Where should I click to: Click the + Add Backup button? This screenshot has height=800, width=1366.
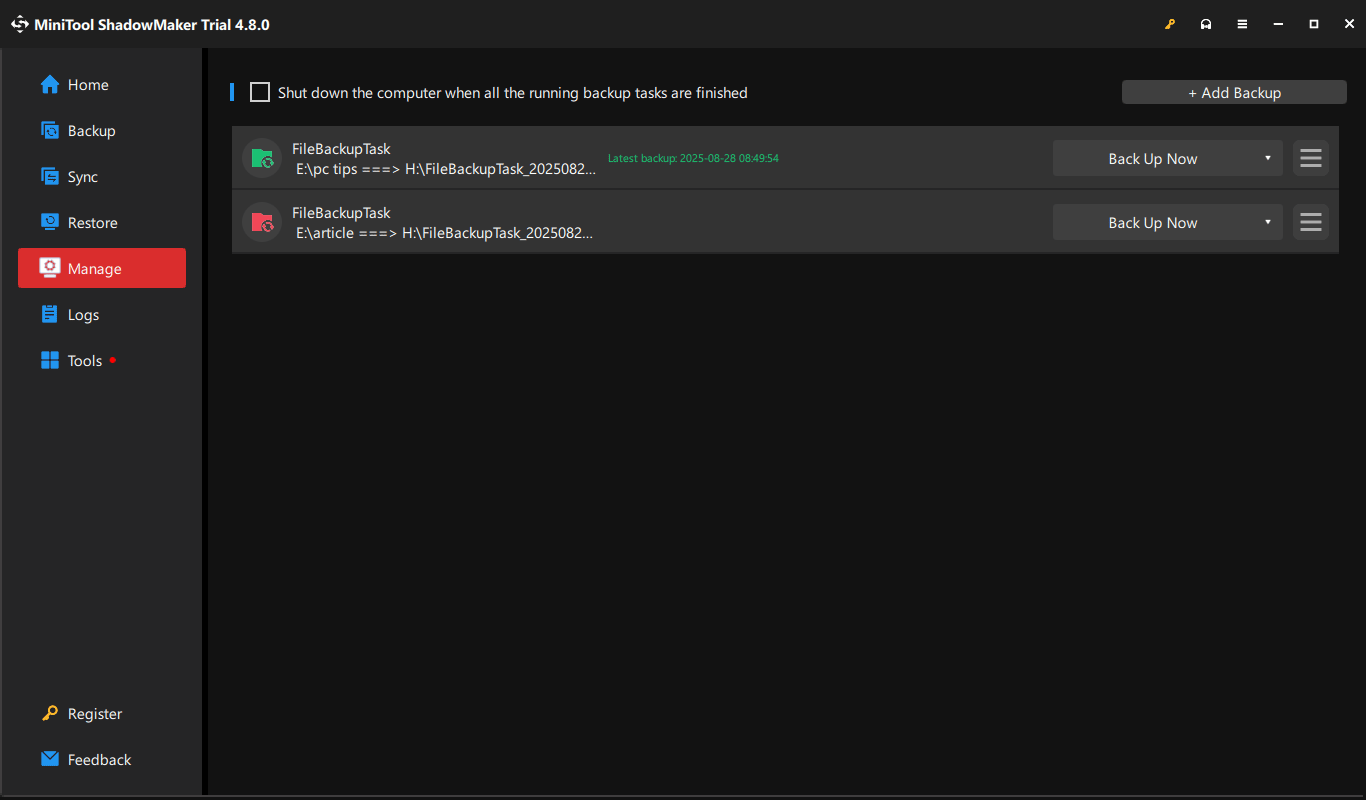[1234, 93]
